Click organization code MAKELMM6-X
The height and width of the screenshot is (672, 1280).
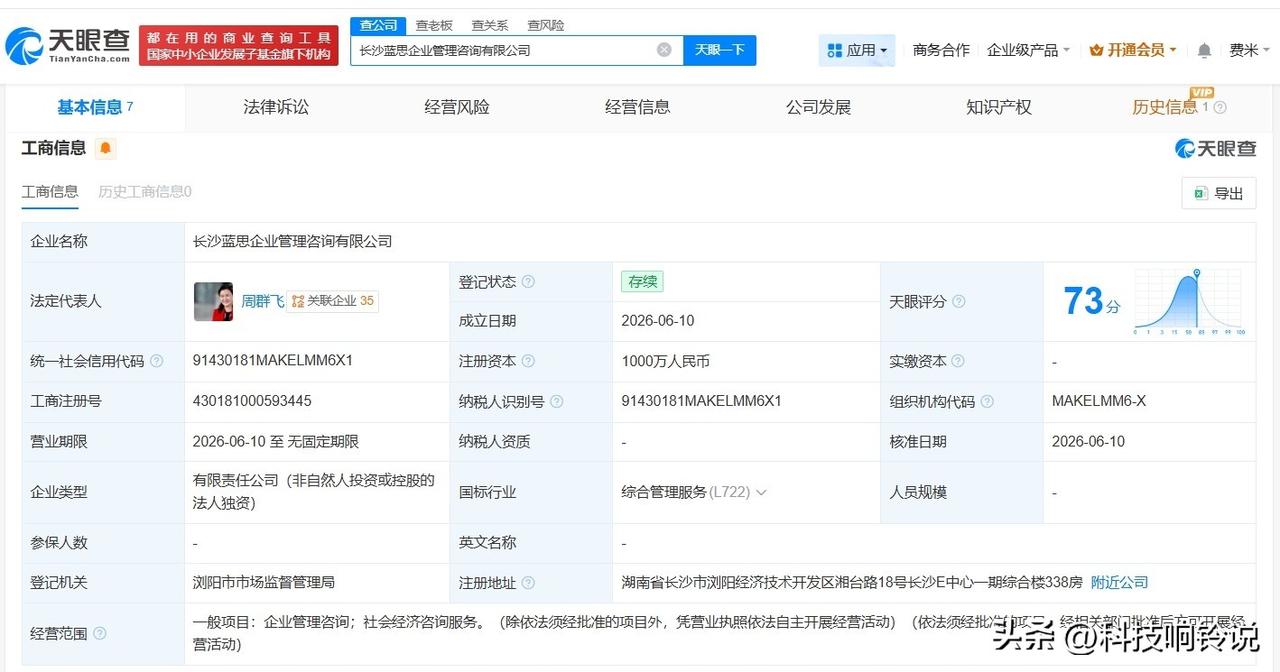tap(1099, 401)
